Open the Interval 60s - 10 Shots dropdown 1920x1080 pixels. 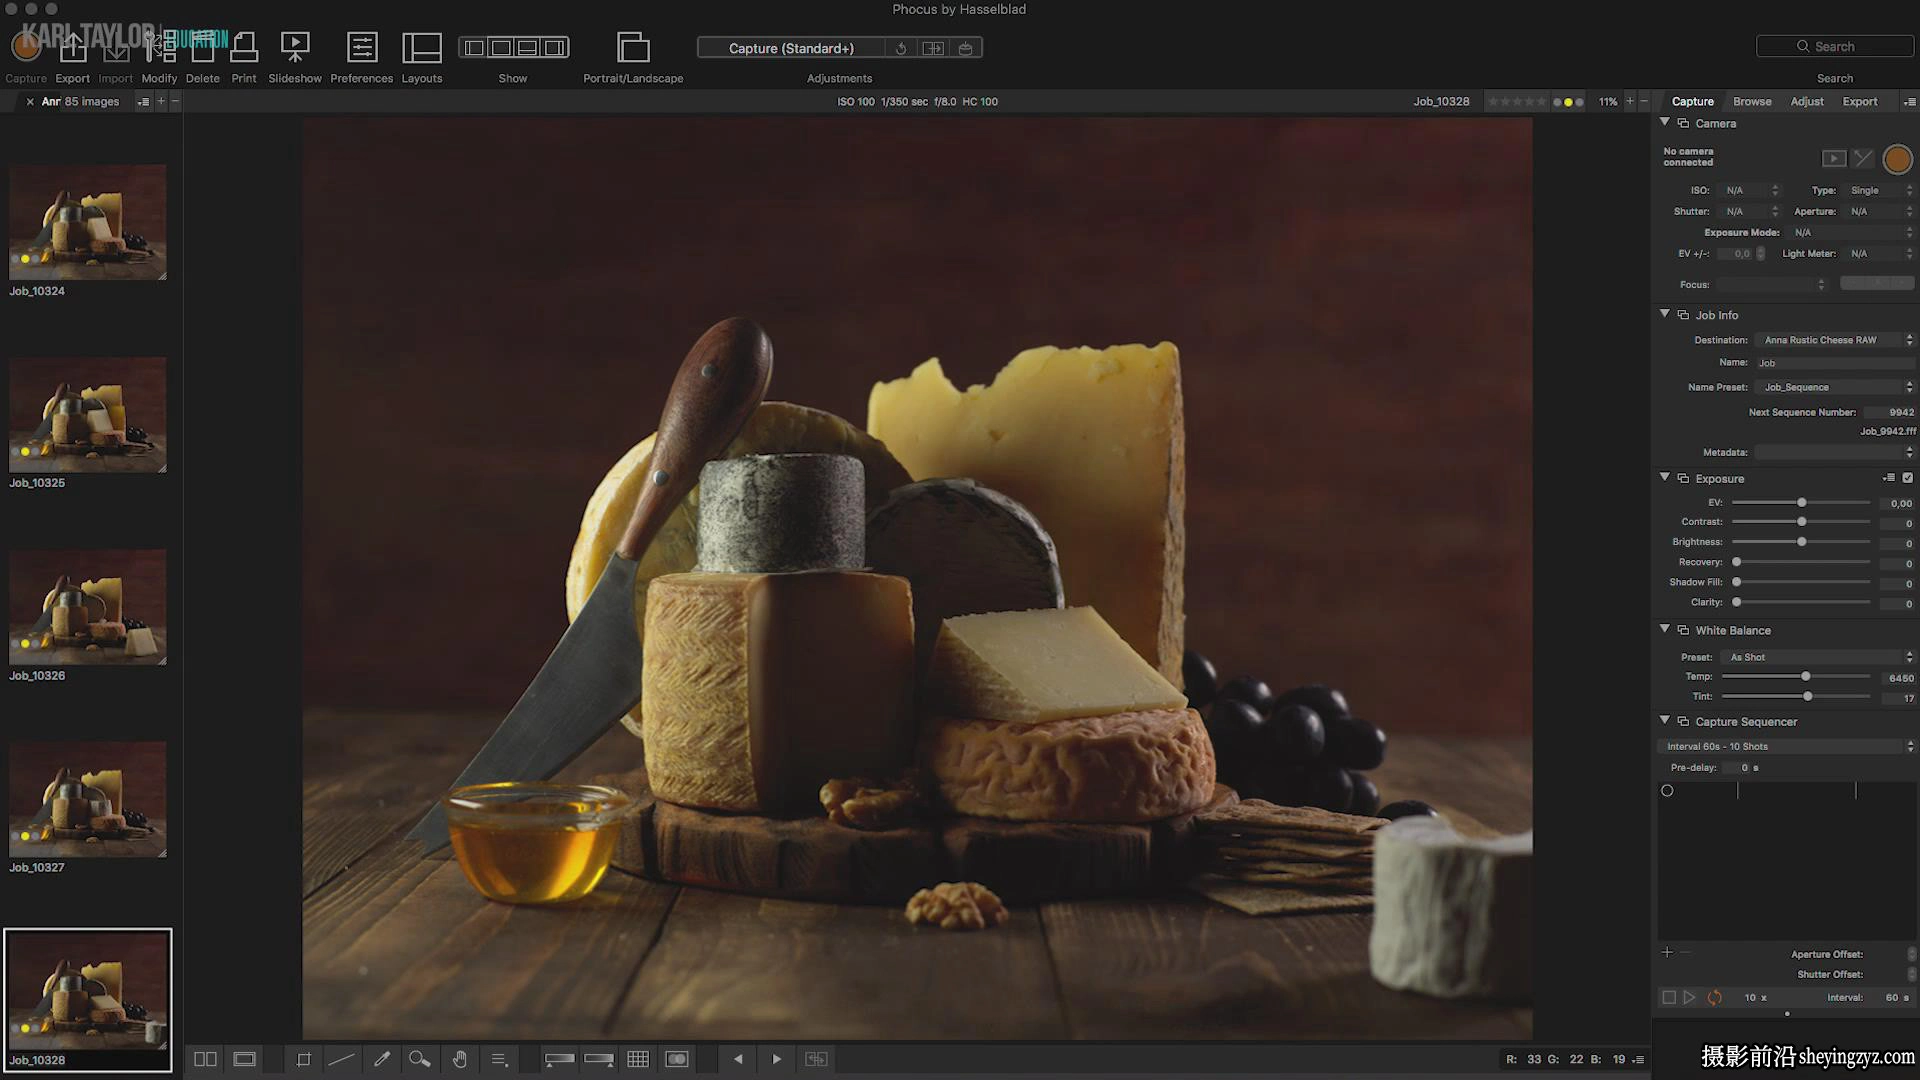[x=1786, y=746]
